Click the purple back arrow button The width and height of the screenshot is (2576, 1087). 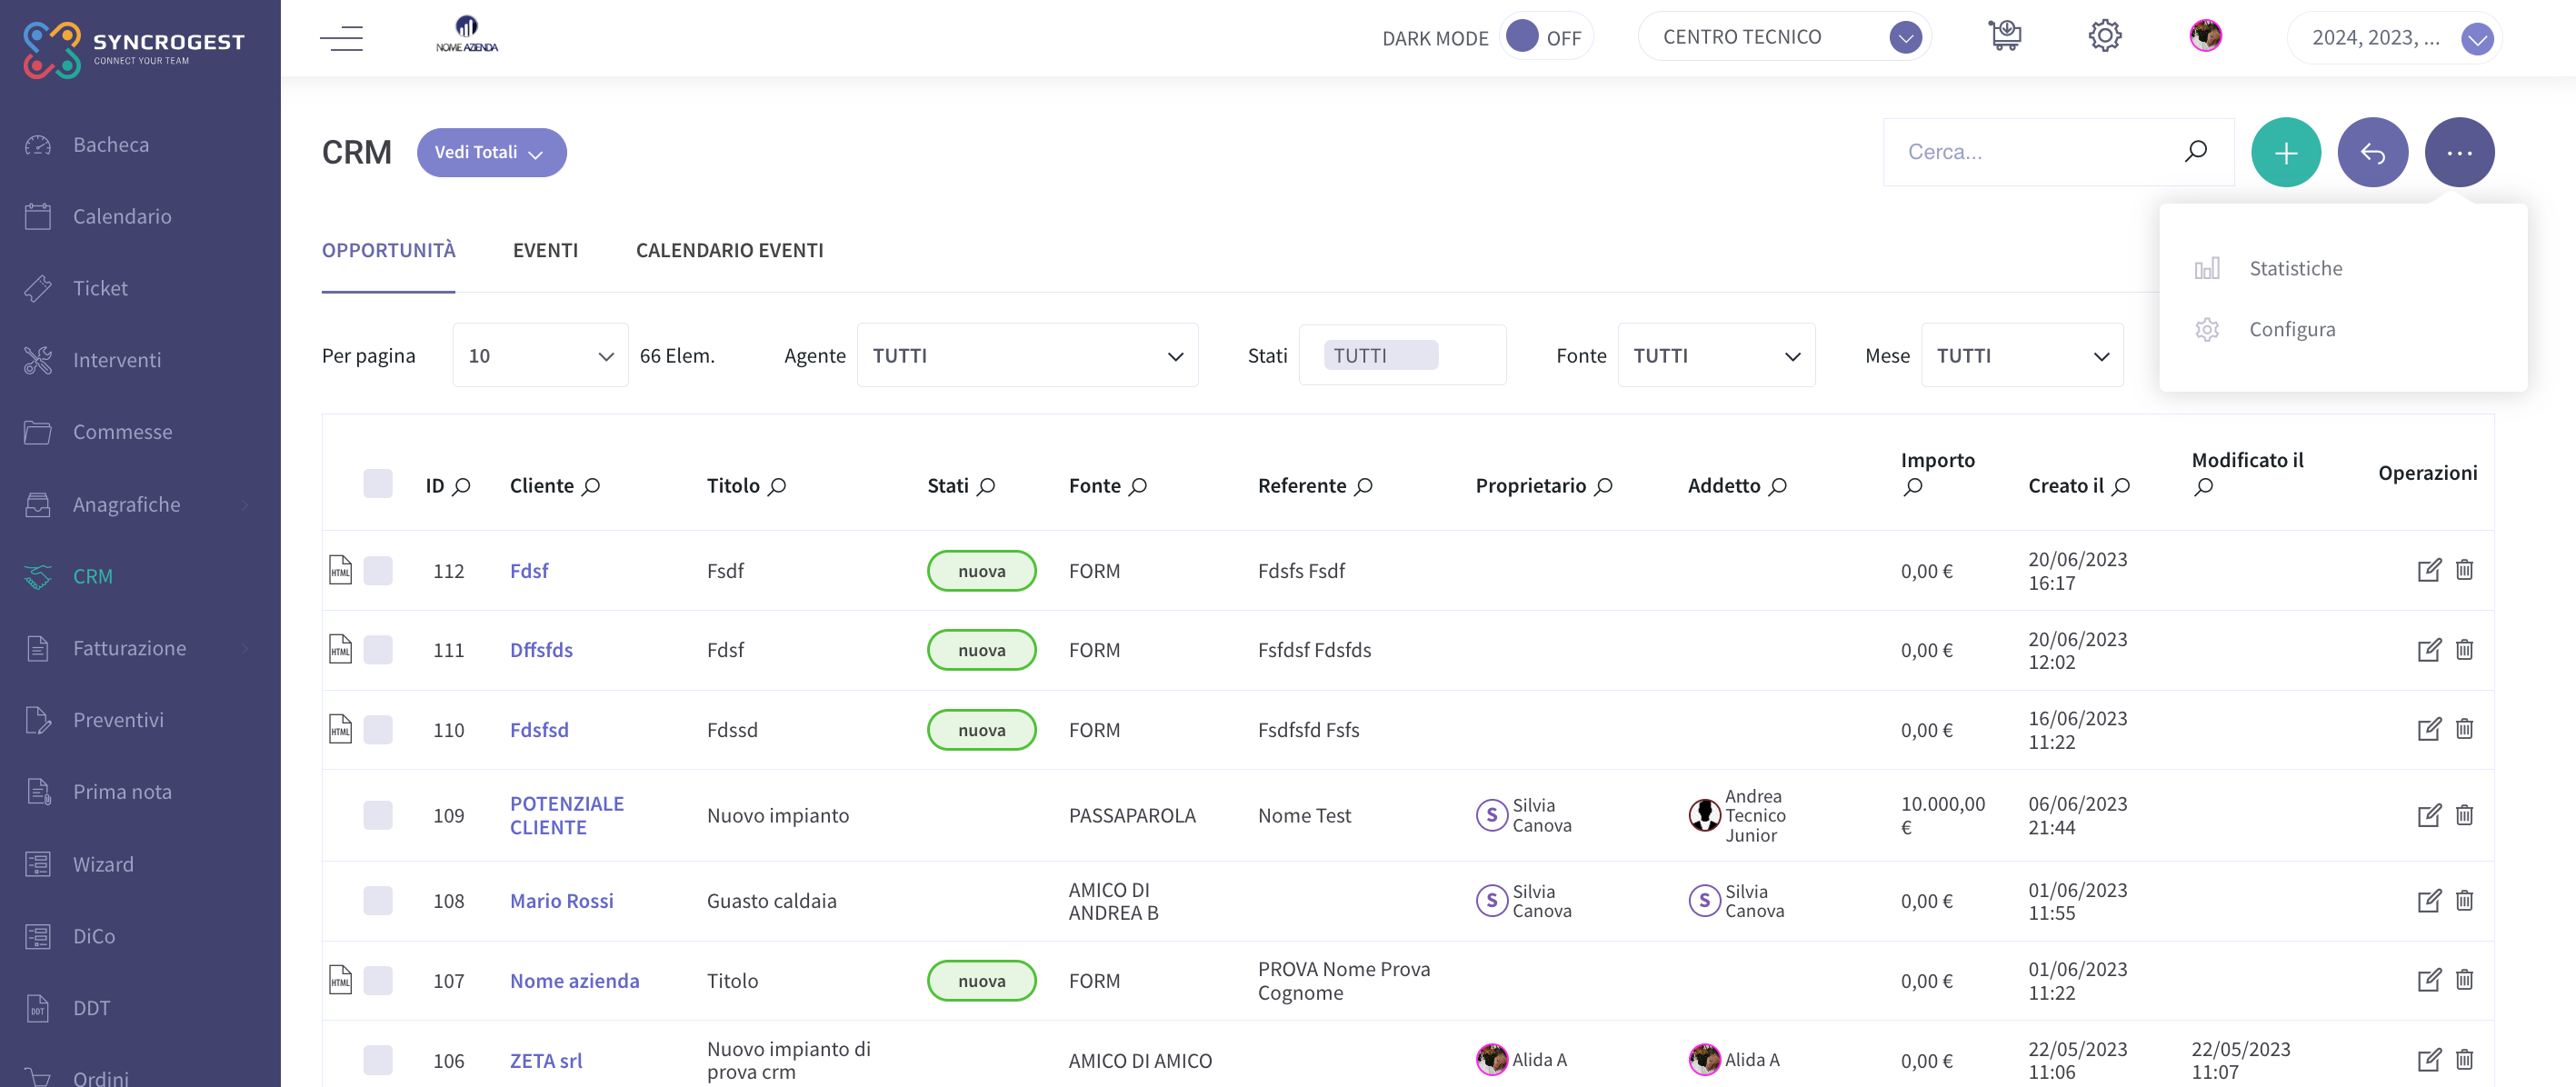pos(2372,152)
